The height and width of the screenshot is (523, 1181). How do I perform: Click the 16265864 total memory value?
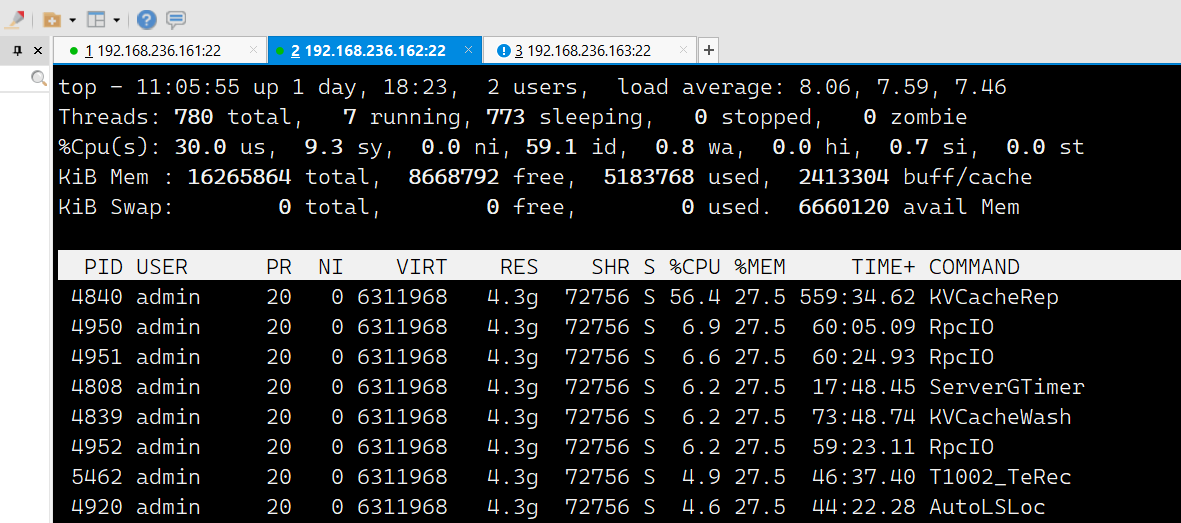[240, 177]
